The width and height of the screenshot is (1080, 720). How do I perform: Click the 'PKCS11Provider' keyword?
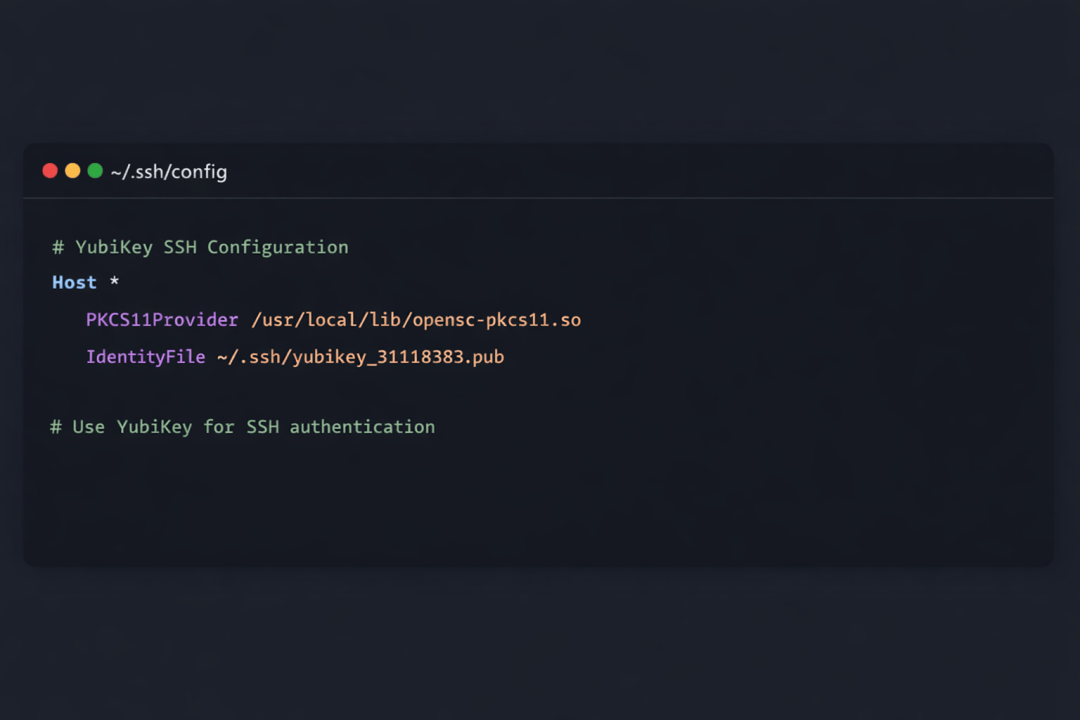pos(162,320)
